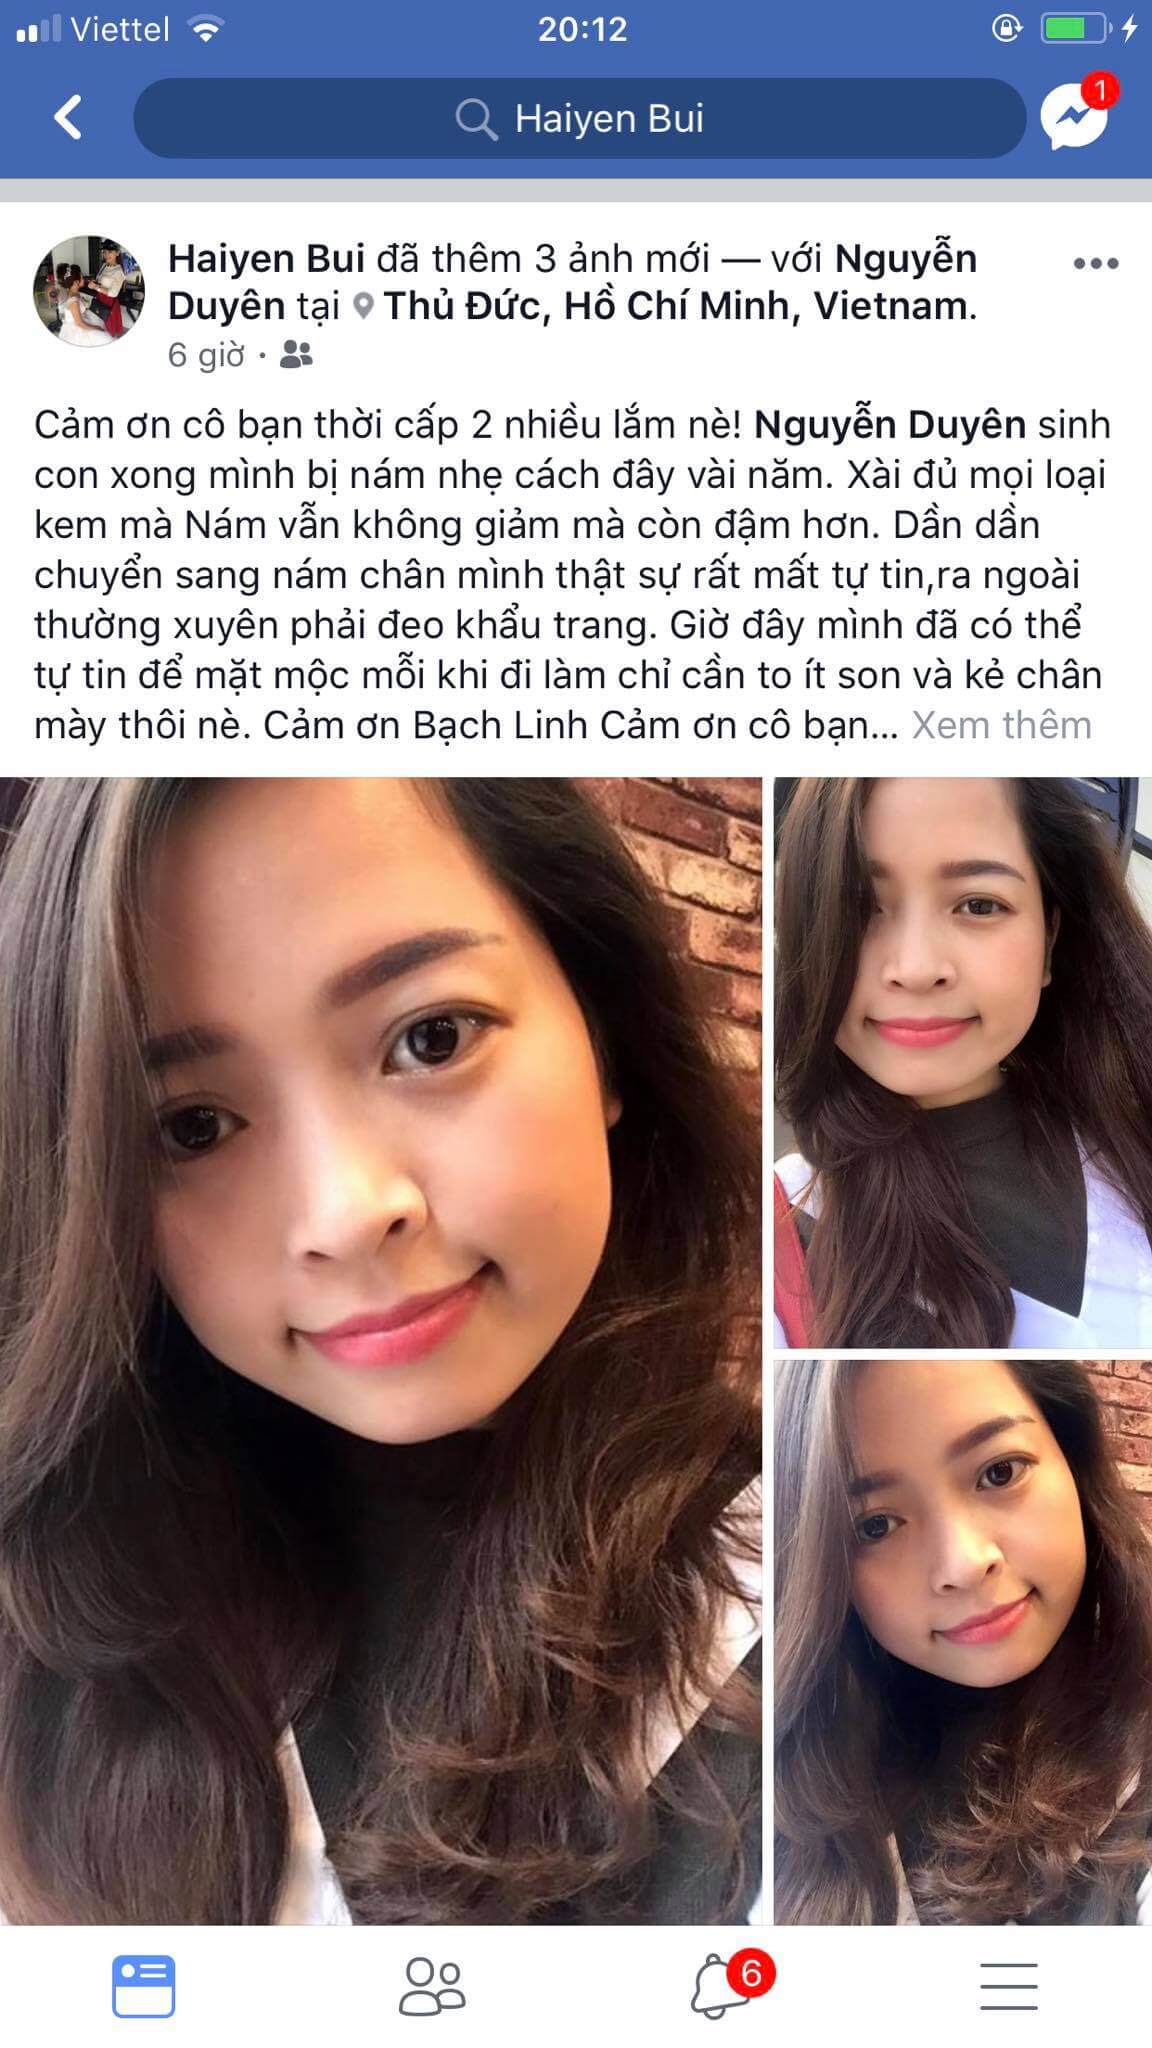Open Haiyen Bui's profile picture

(89, 291)
